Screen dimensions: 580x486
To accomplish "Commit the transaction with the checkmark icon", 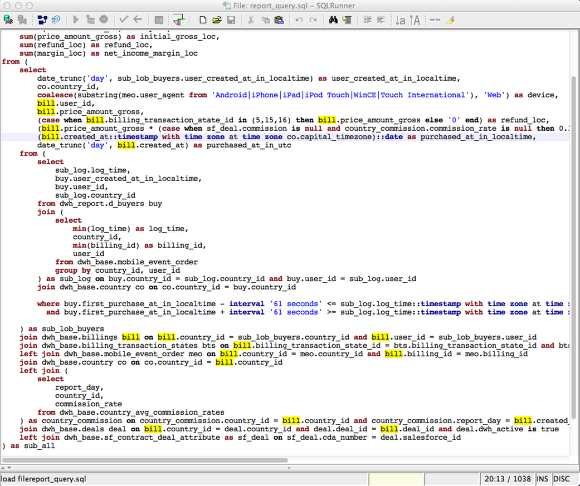I will [124, 20].
